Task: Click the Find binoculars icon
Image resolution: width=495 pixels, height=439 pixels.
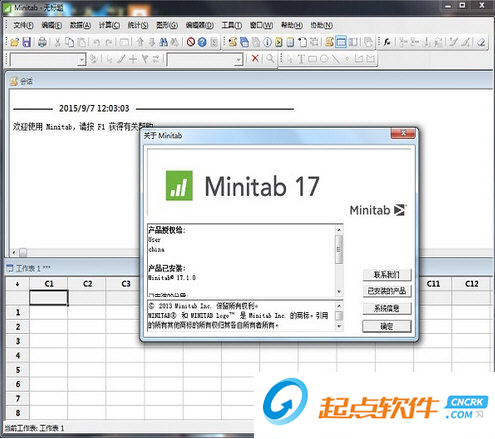Action: (x=164, y=42)
